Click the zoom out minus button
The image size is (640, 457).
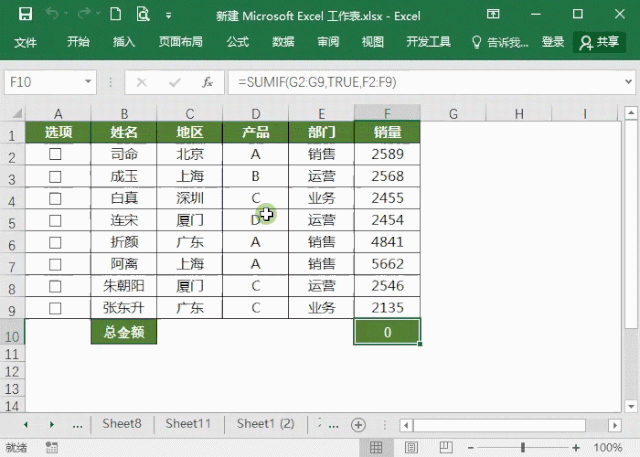click(x=471, y=448)
